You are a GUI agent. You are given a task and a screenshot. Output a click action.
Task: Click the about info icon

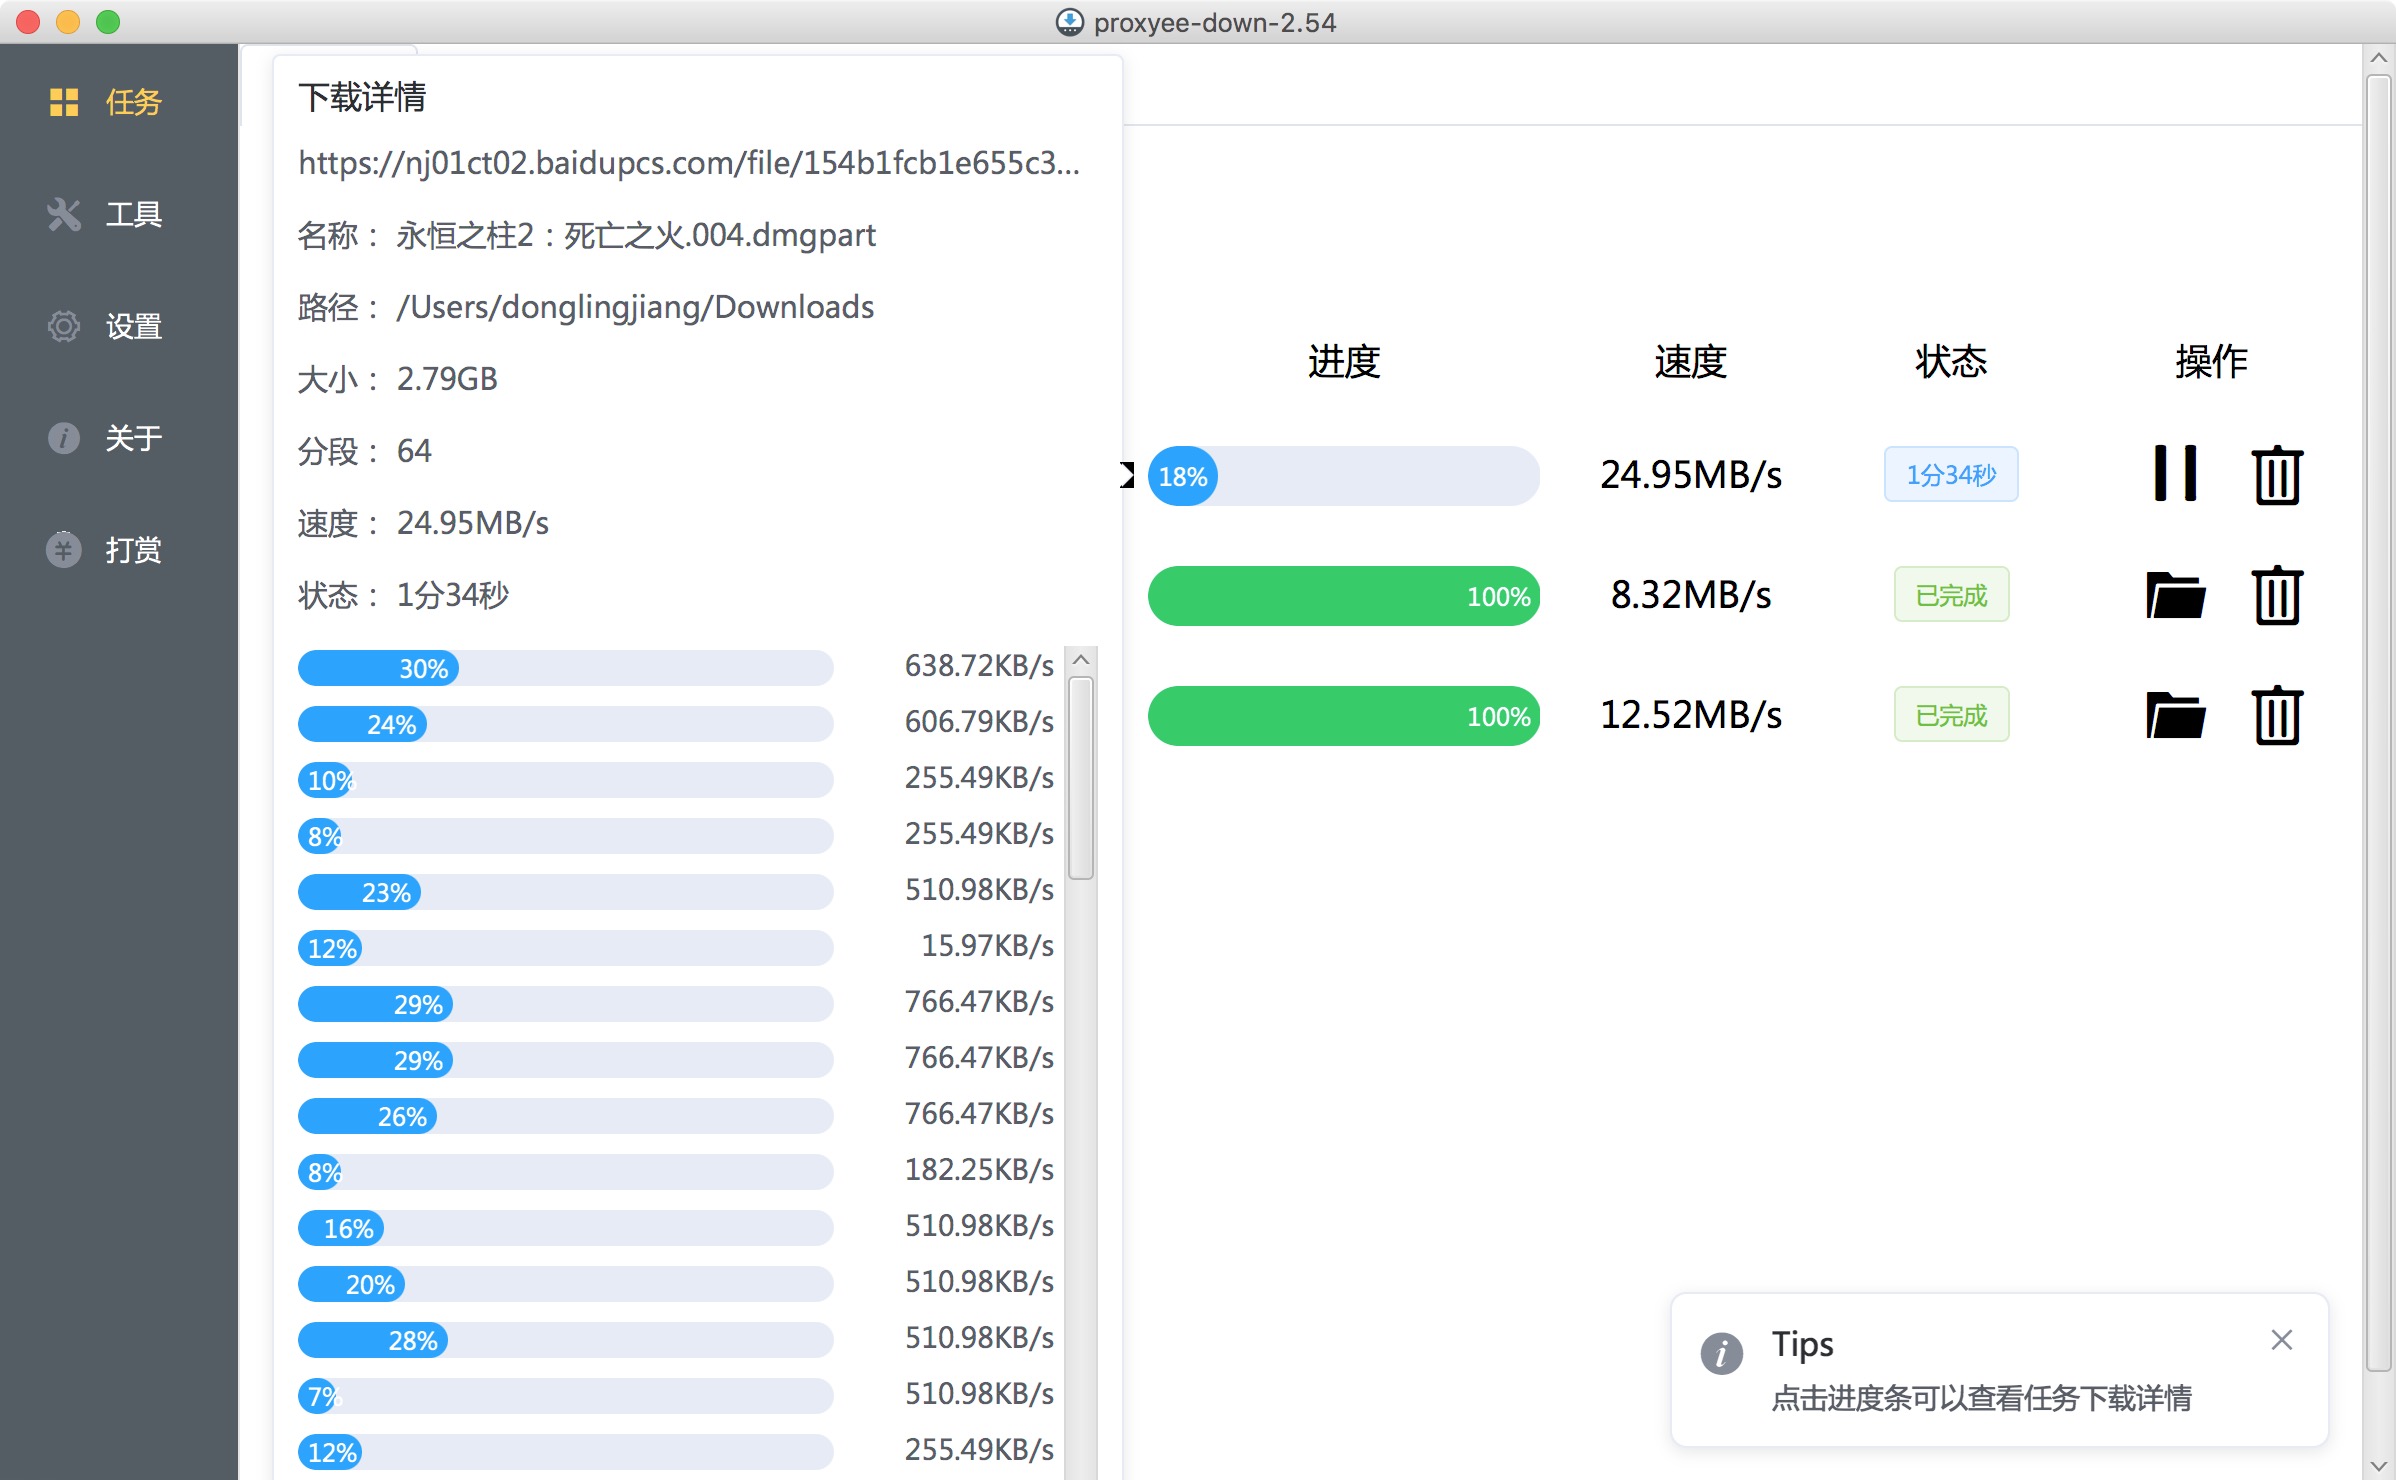pos(64,438)
